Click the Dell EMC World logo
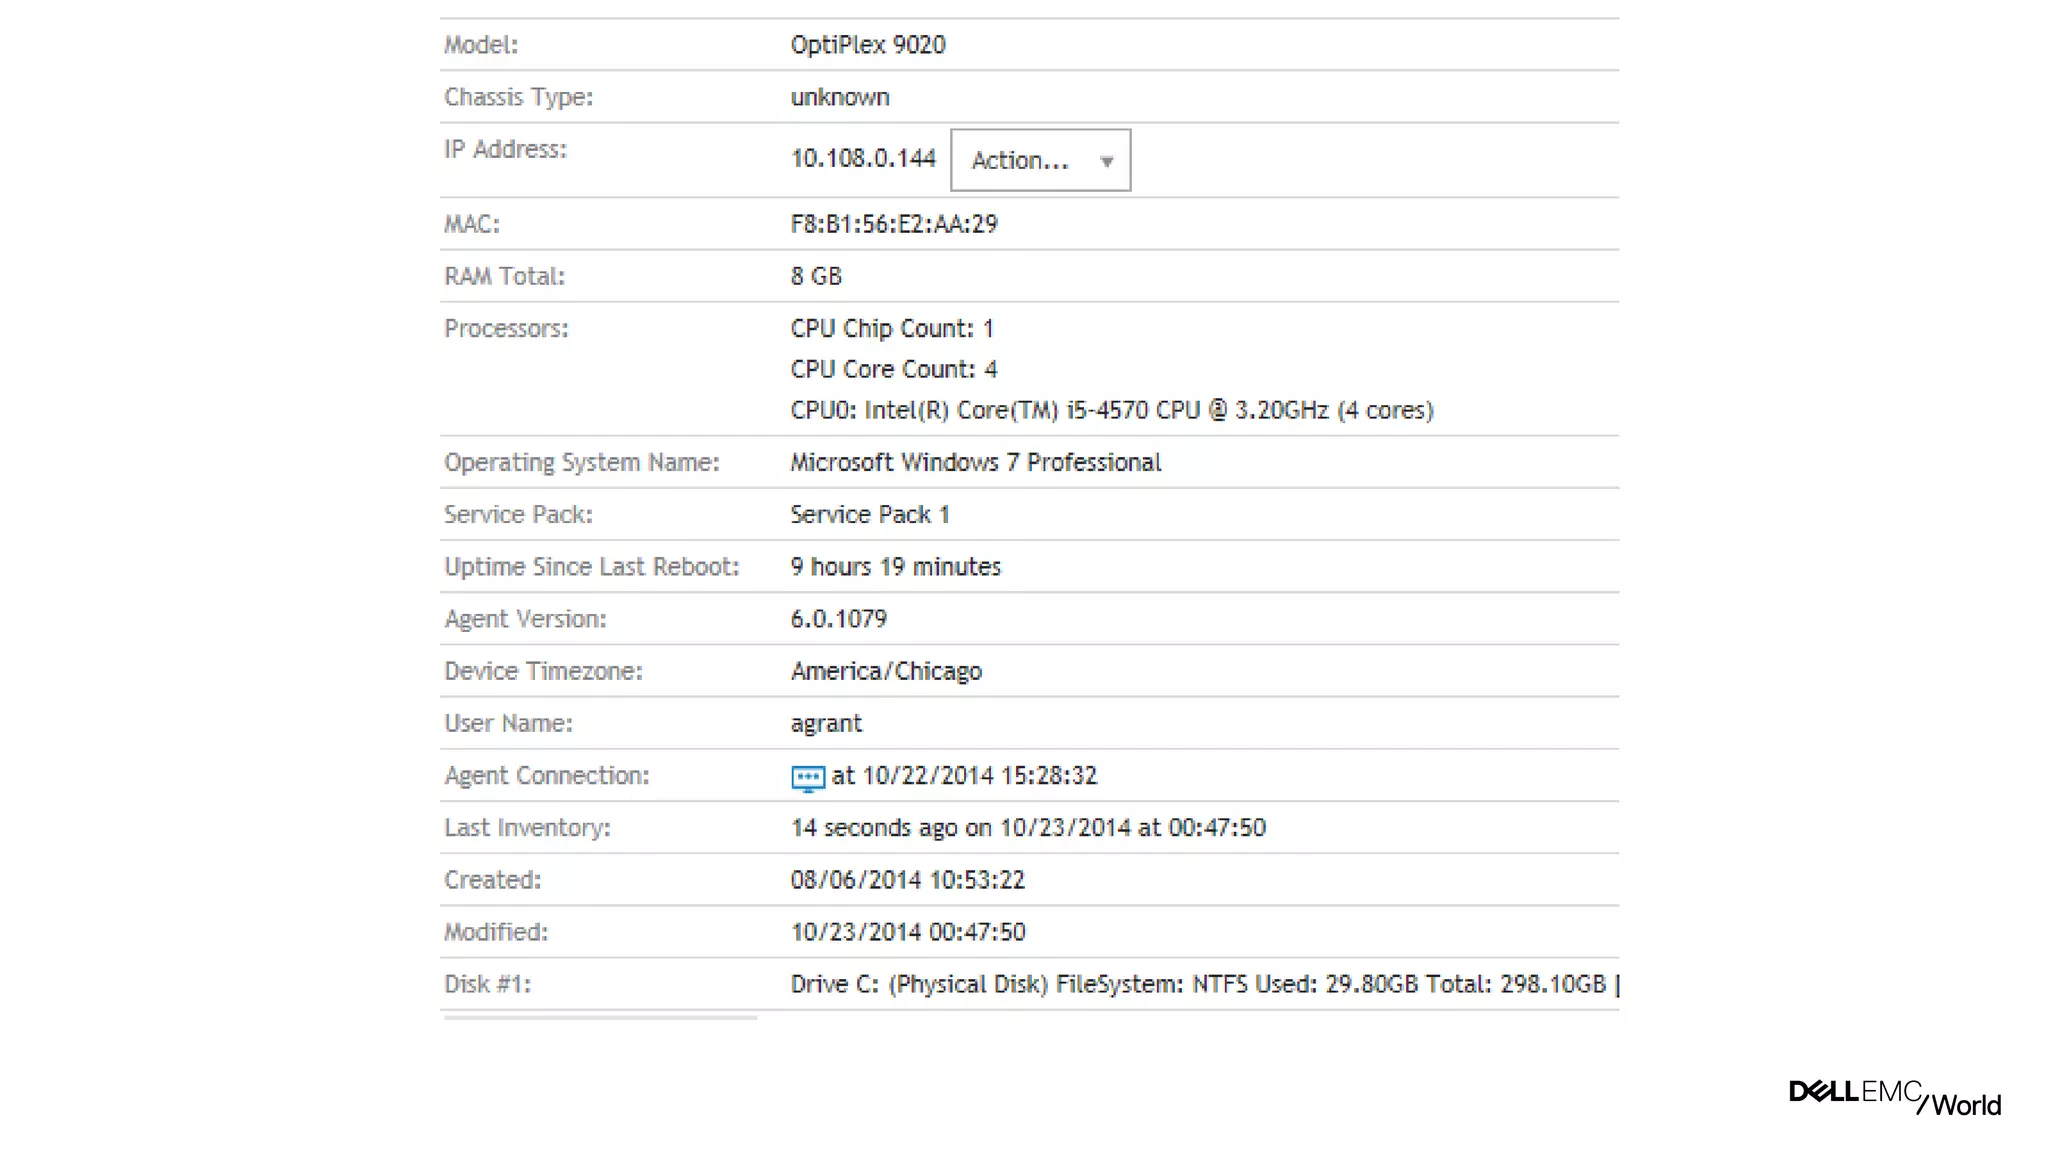 [1894, 1097]
